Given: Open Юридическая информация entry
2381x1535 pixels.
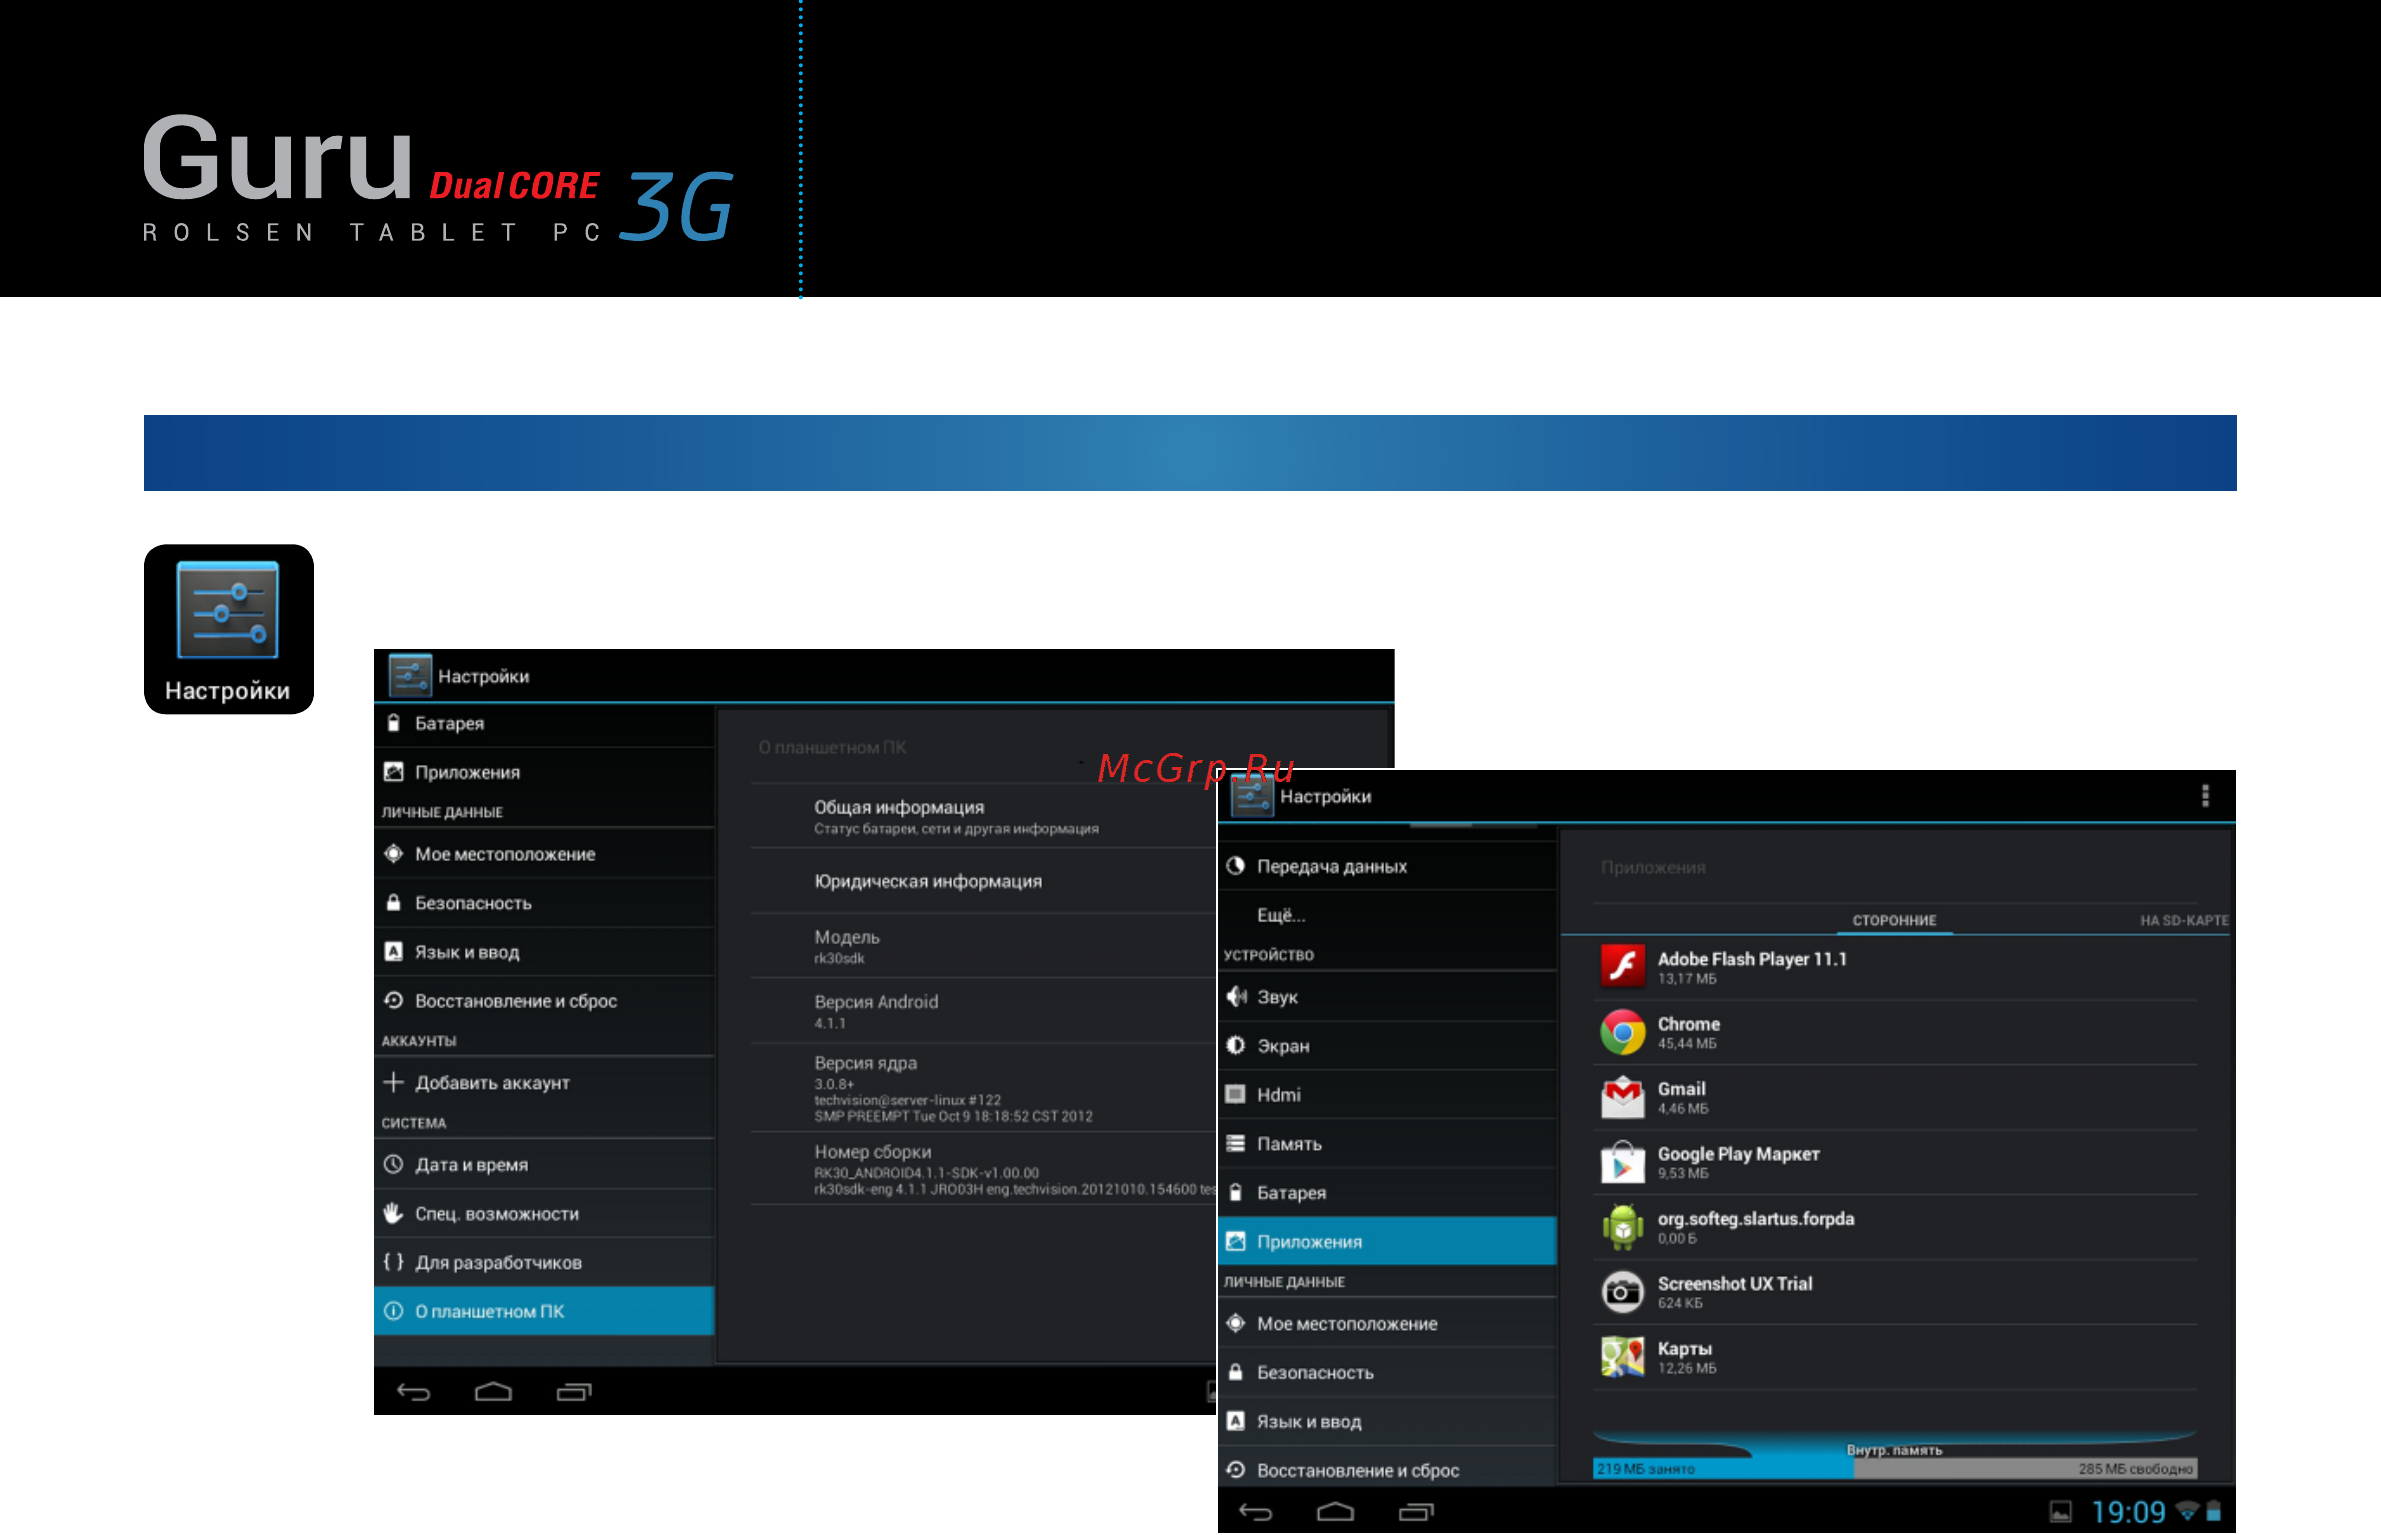Looking at the screenshot, I should click(983, 881).
